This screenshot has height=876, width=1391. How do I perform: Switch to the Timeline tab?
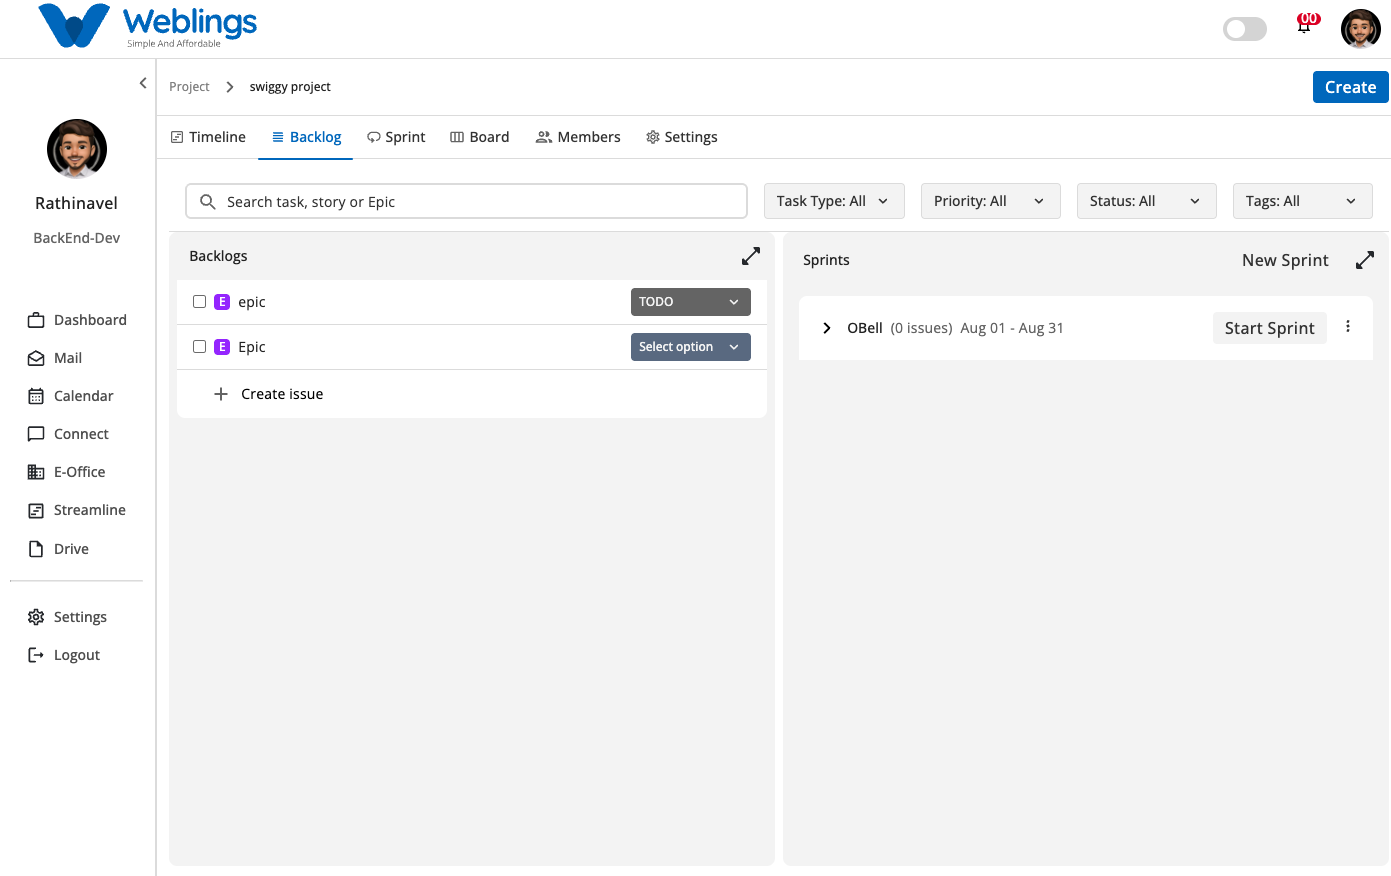208,137
